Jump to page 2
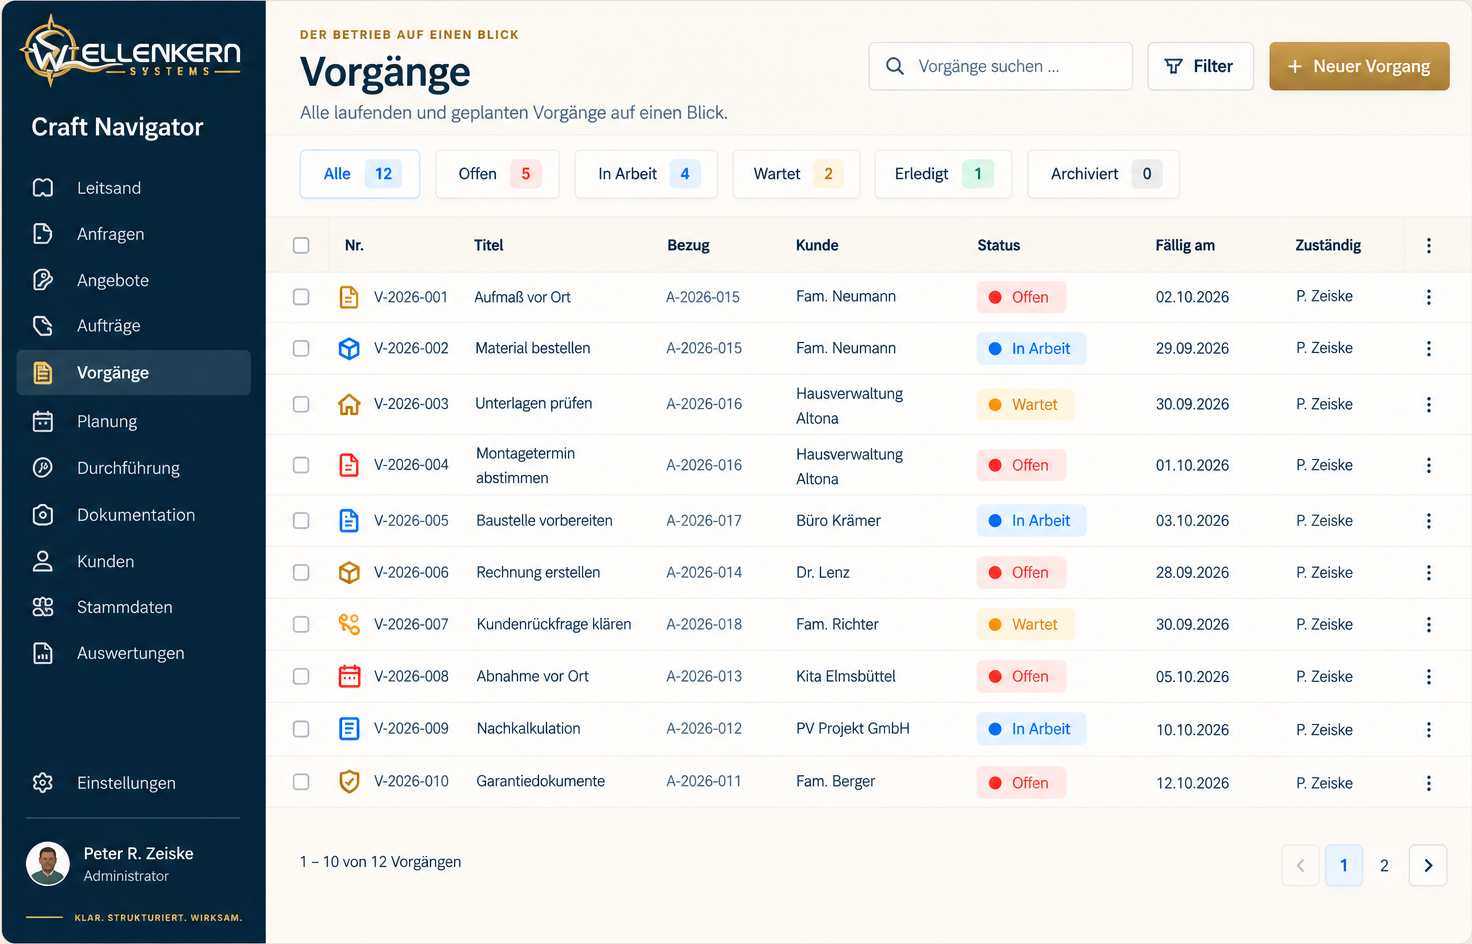This screenshot has height=944, width=1472. tap(1384, 865)
